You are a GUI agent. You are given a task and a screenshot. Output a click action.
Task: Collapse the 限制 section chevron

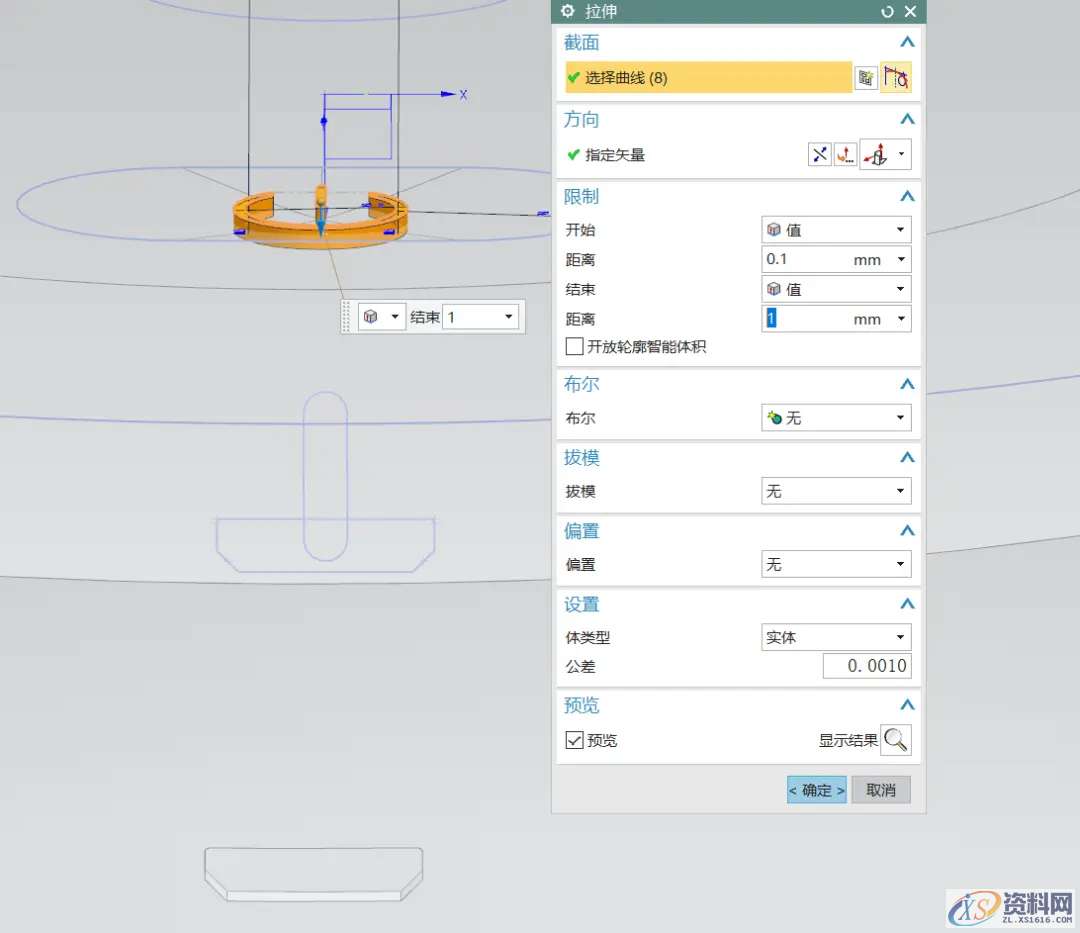pos(907,196)
